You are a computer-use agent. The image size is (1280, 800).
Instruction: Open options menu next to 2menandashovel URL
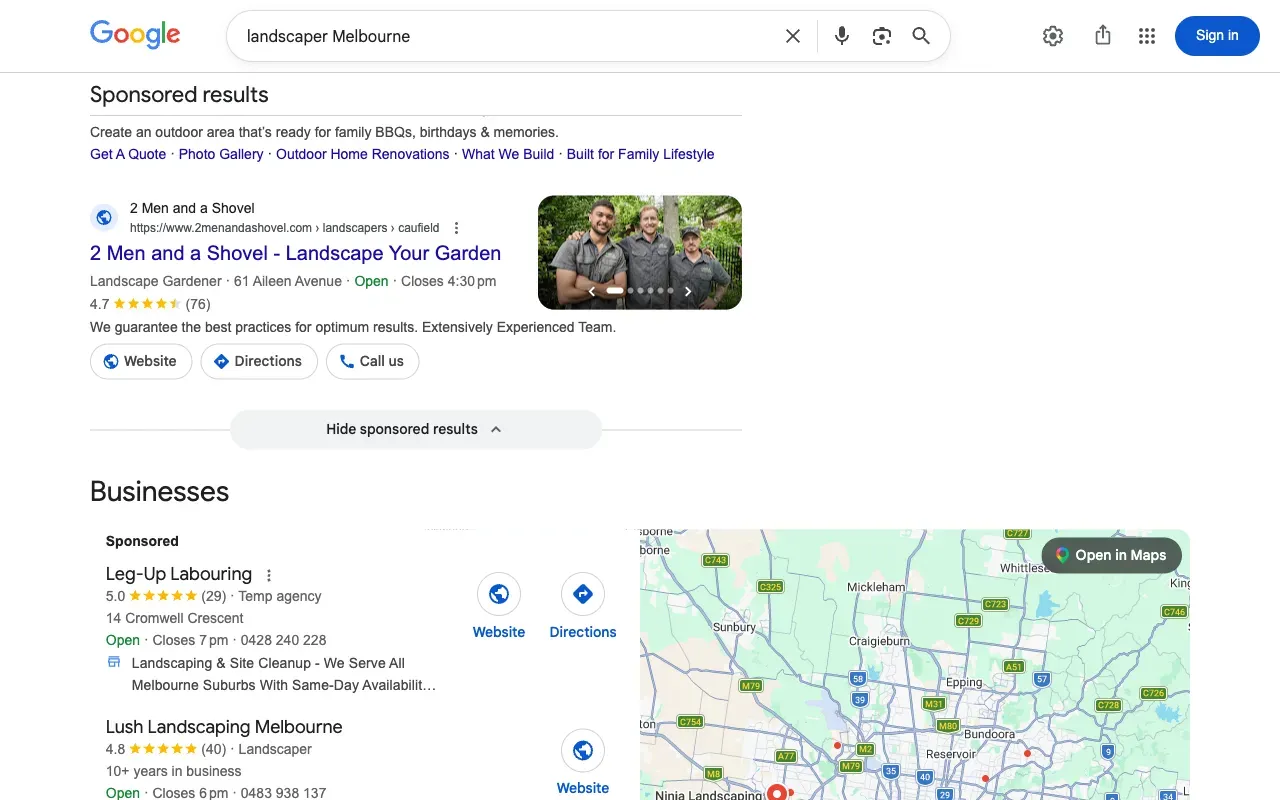coord(457,228)
